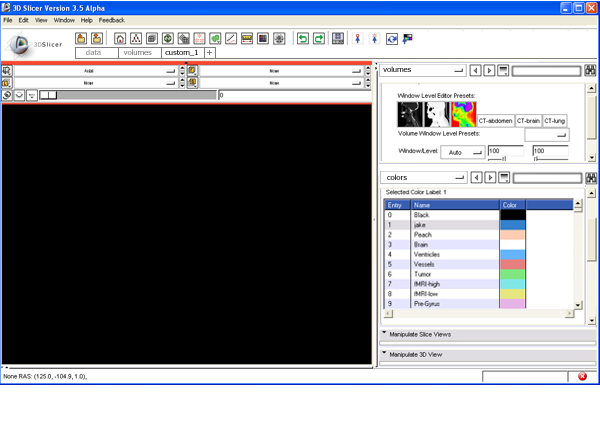Click the red error log icon in status bar

(582, 376)
